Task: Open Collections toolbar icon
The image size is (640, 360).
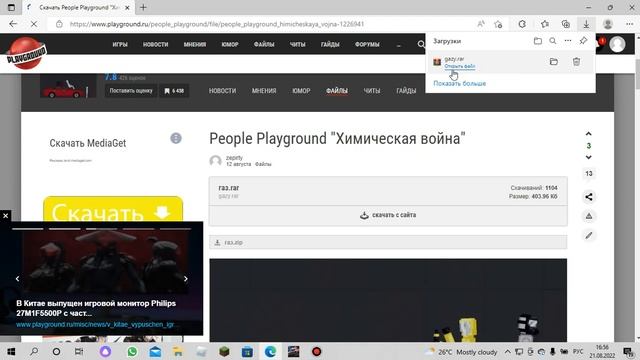Action: 566,24
